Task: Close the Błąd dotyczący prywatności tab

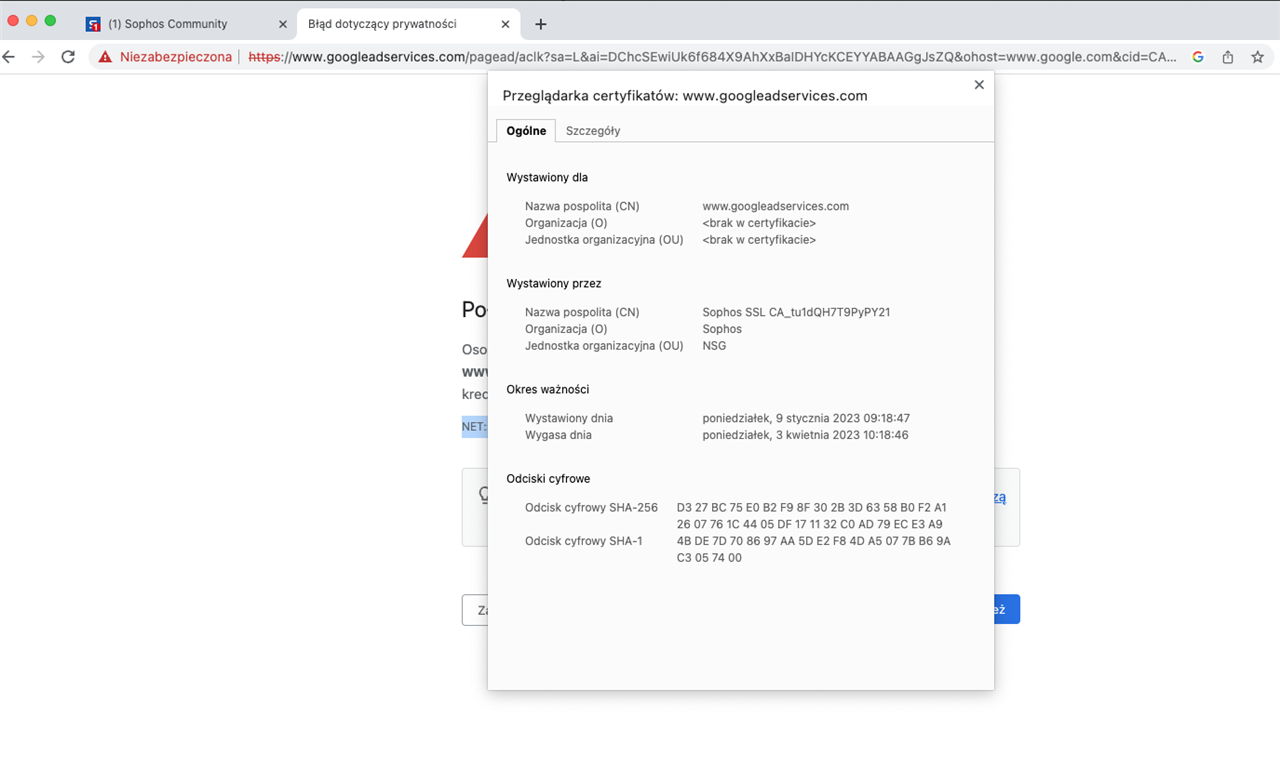Action: tap(506, 24)
